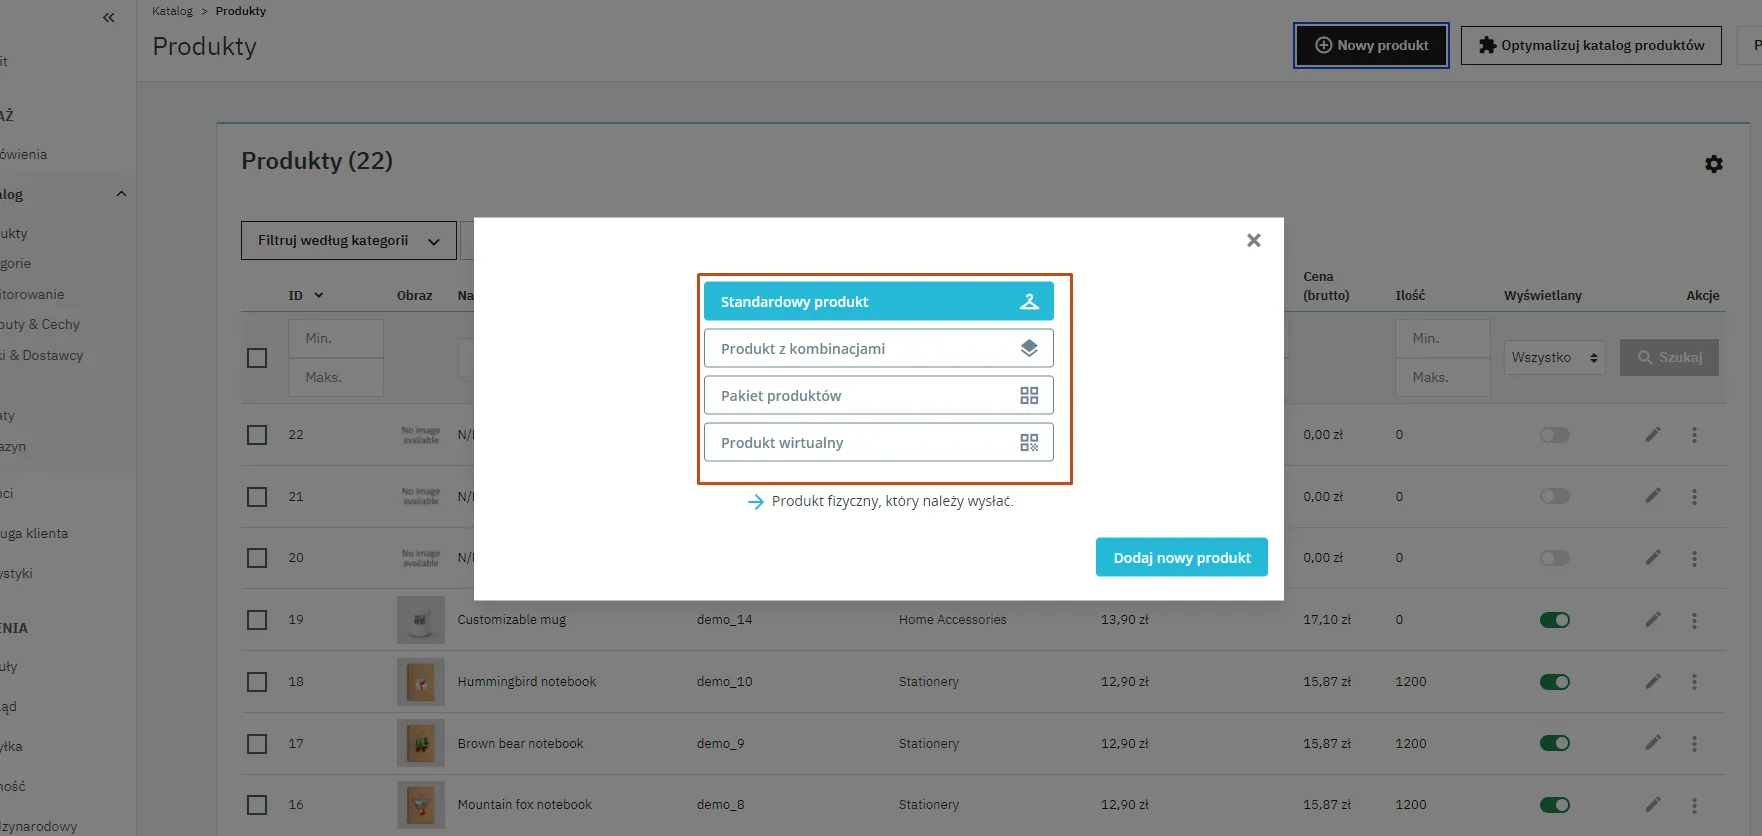Open the products list settings gear
The width and height of the screenshot is (1762, 836).
[x=1713, y=164]
